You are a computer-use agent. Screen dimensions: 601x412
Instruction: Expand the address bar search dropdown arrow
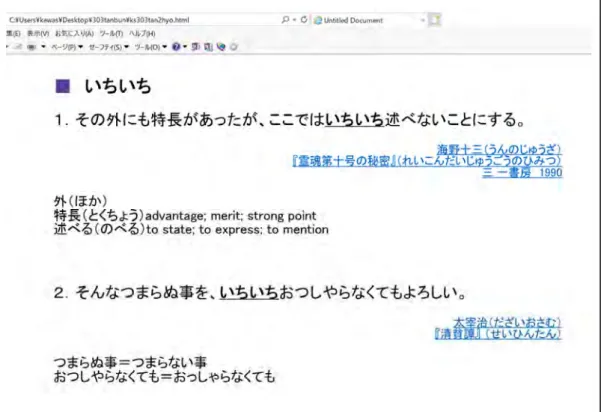(x=294, y=20)
